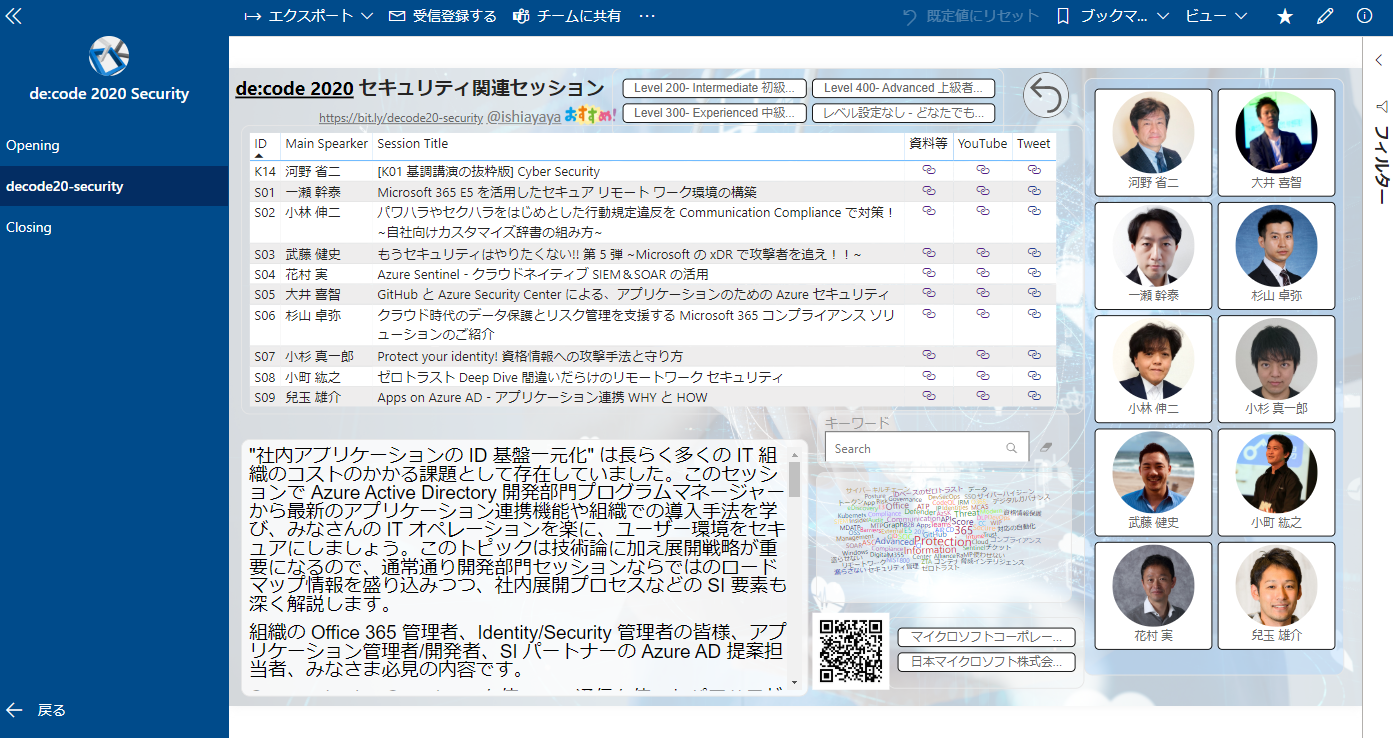
Task: Filter by Level 300 Experienced
Action: pyautogui.click(x=715, y=113)
